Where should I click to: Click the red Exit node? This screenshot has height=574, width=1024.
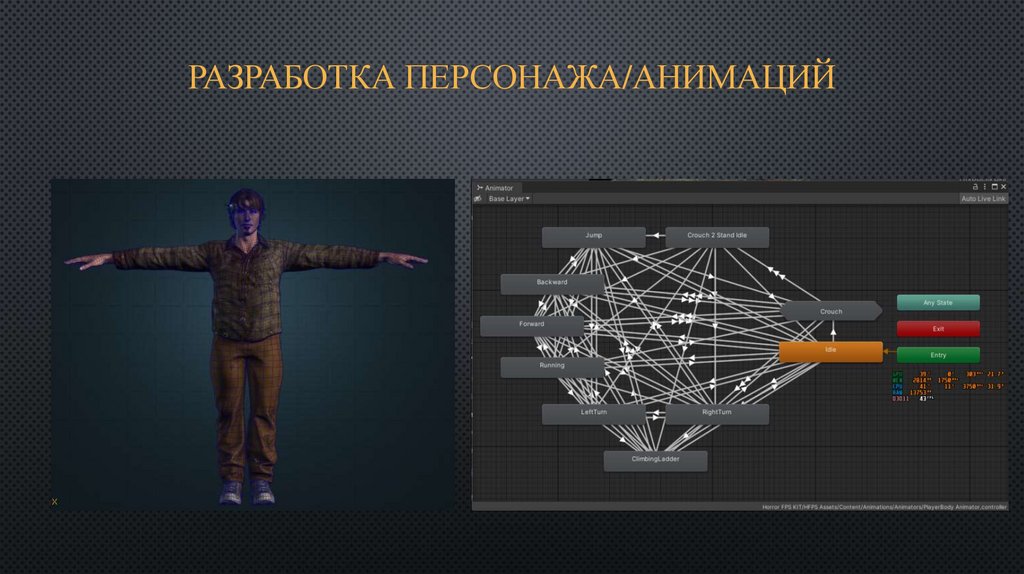[x=938, y=328]
